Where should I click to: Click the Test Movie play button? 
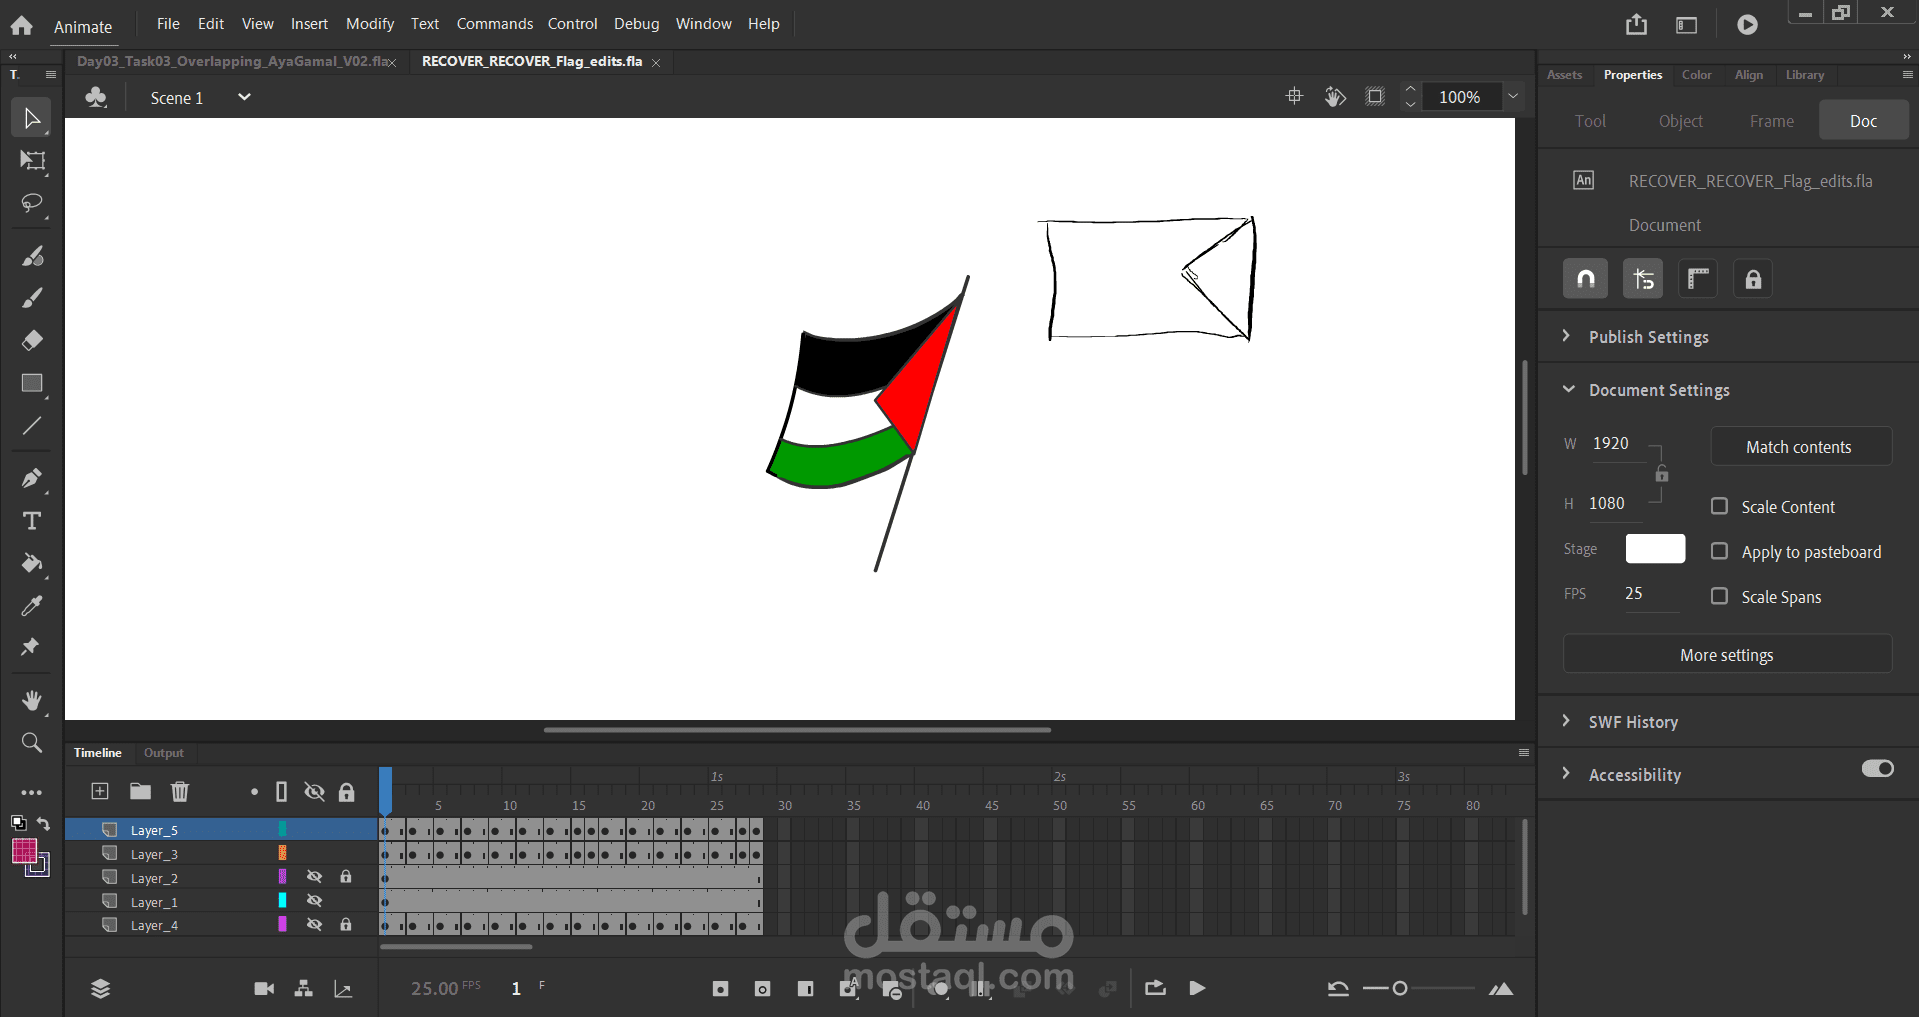pos(1747,24)
